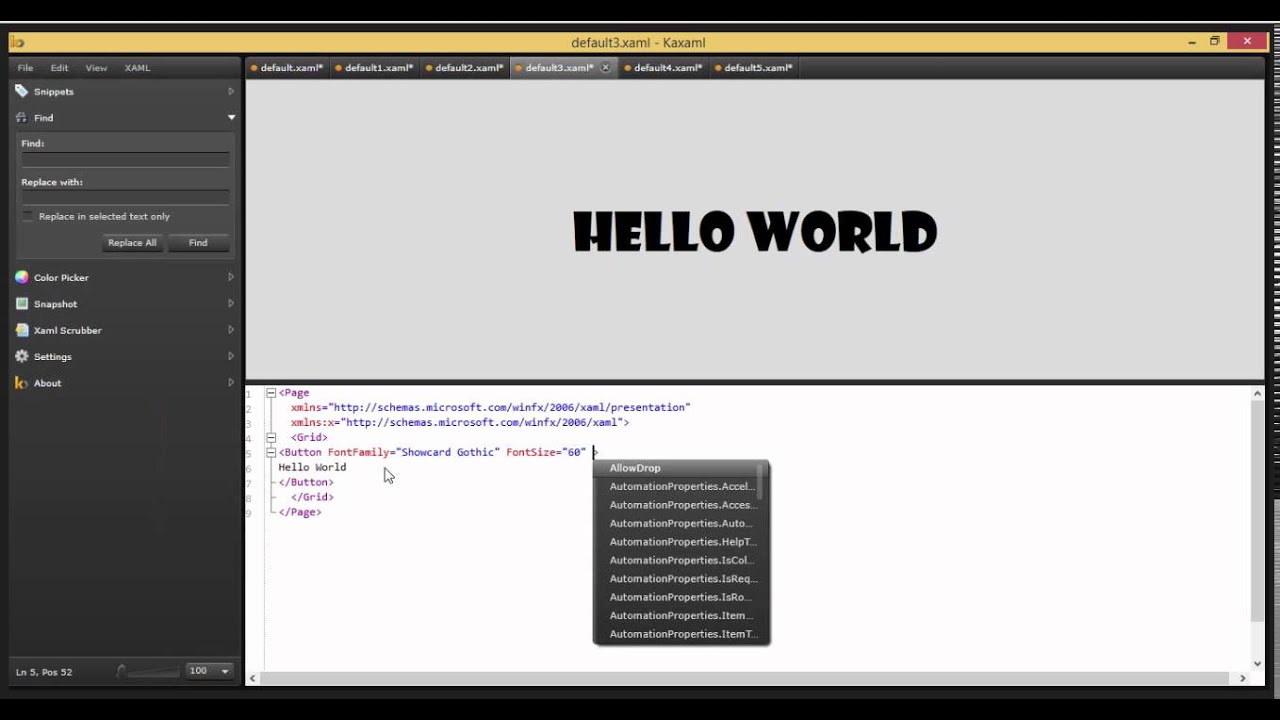1280x720 pixels.
Task: Click the autocomplete list scrollbar
Action: point(761,482)
